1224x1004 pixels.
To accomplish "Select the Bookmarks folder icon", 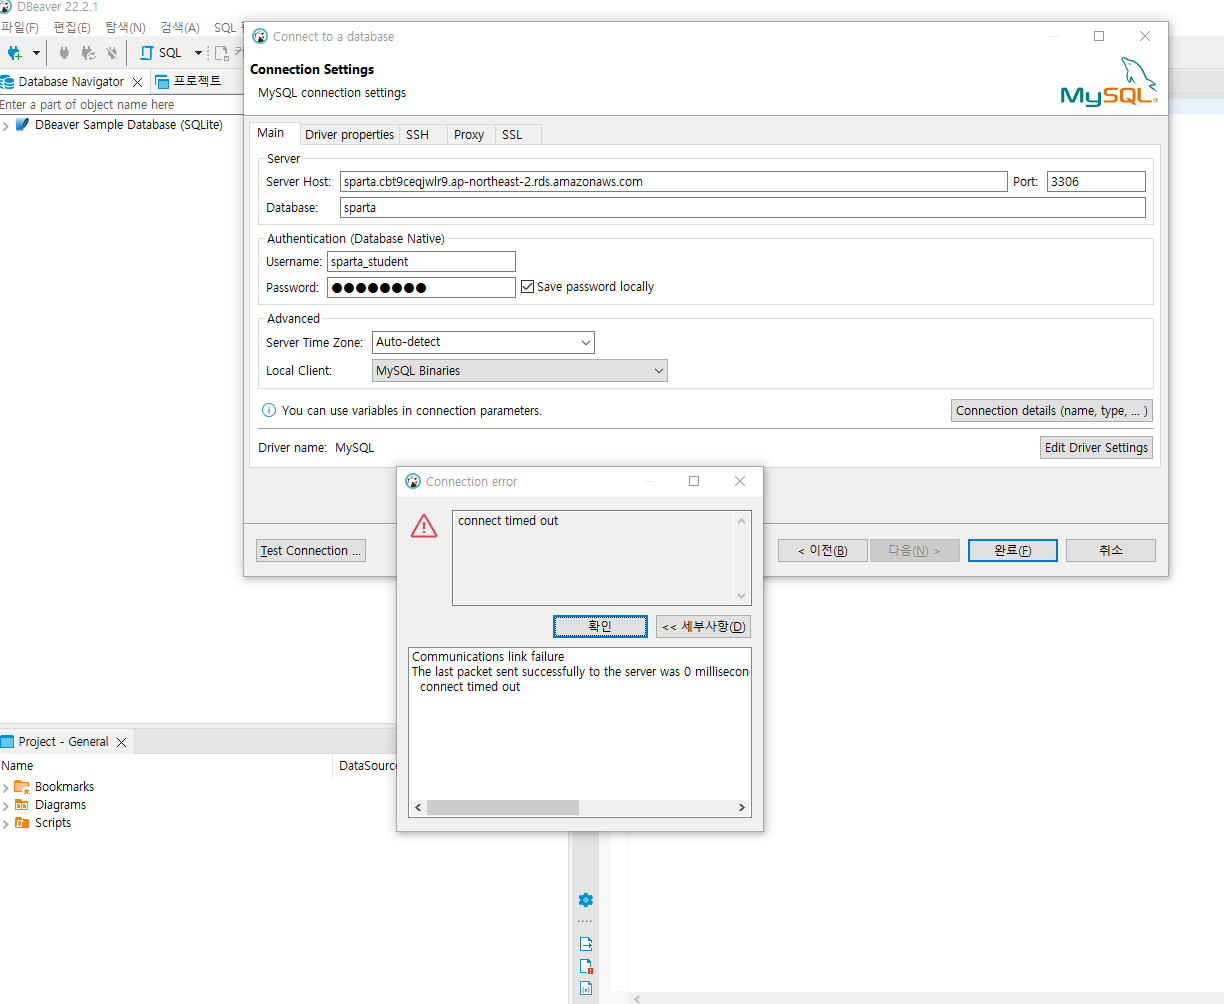I will tap(22, 787).
